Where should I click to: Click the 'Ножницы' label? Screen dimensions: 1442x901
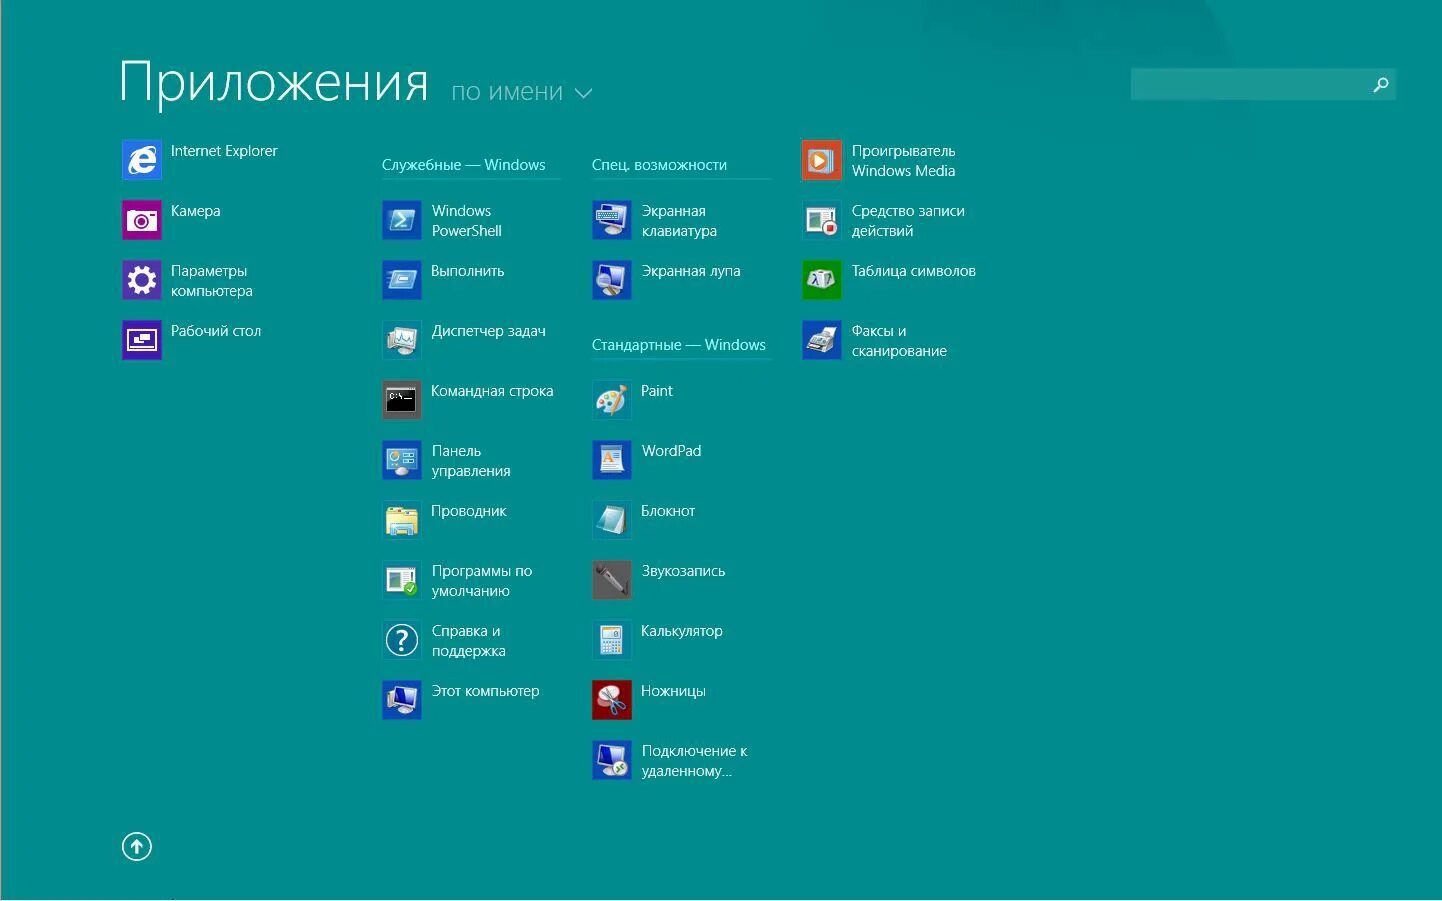point(674,691)
